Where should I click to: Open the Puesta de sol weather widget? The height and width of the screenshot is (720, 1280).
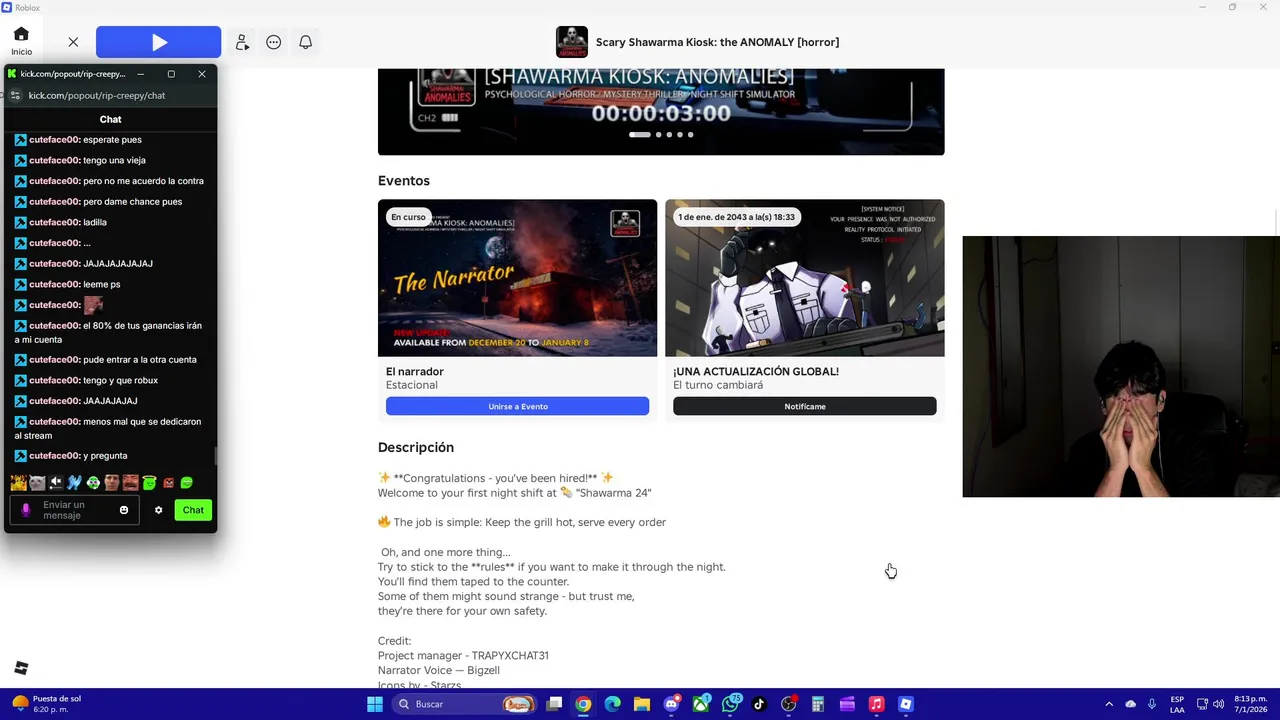click(48, 704)
